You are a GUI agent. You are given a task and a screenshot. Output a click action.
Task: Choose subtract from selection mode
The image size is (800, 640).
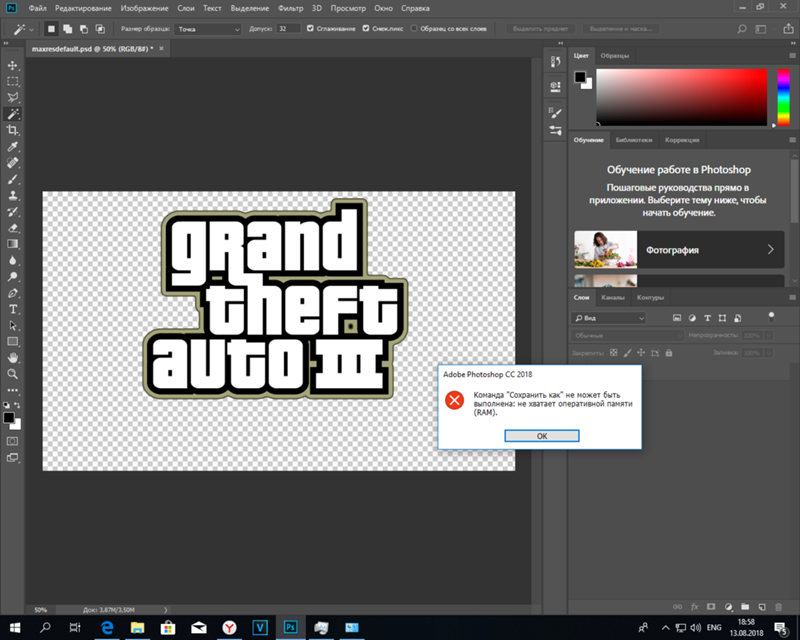[84, 29]
